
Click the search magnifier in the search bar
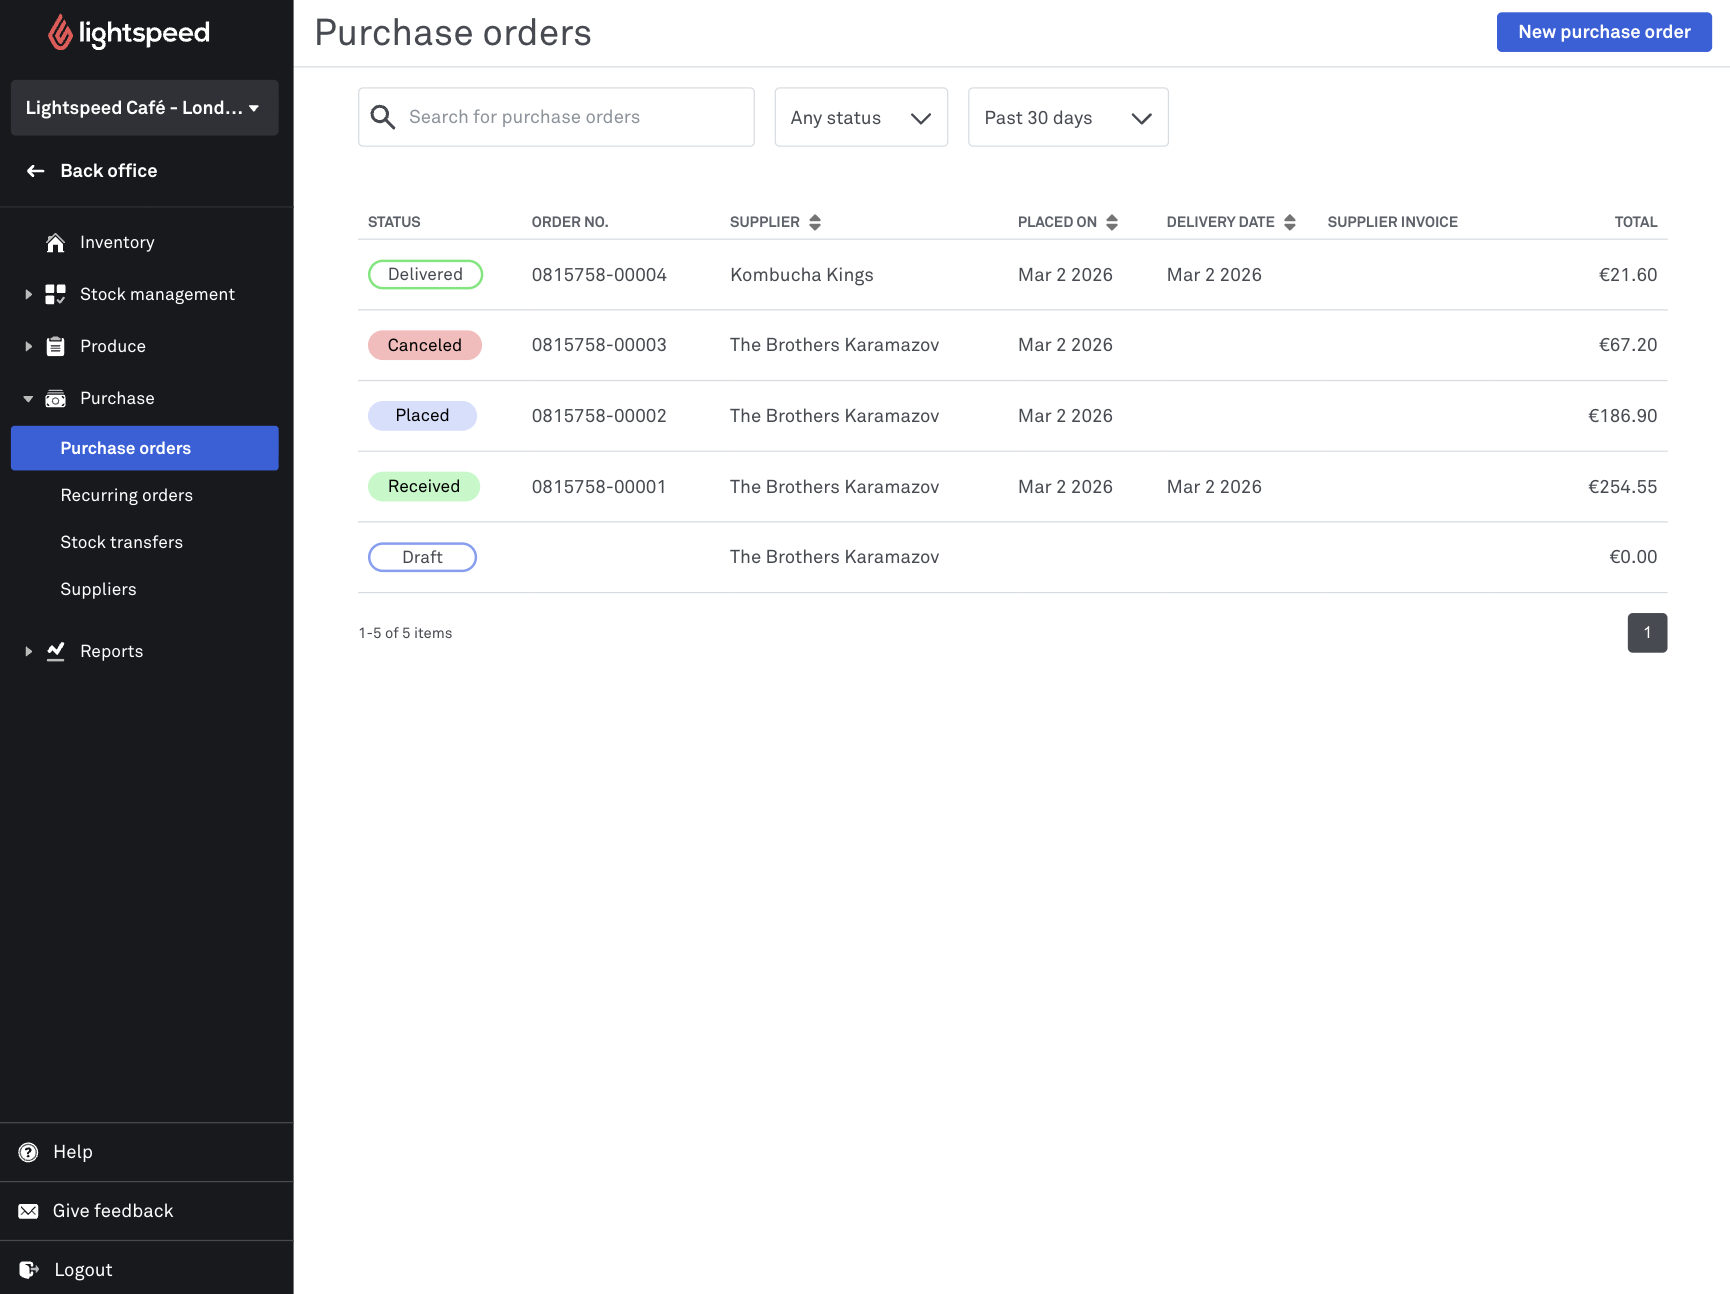382,117
